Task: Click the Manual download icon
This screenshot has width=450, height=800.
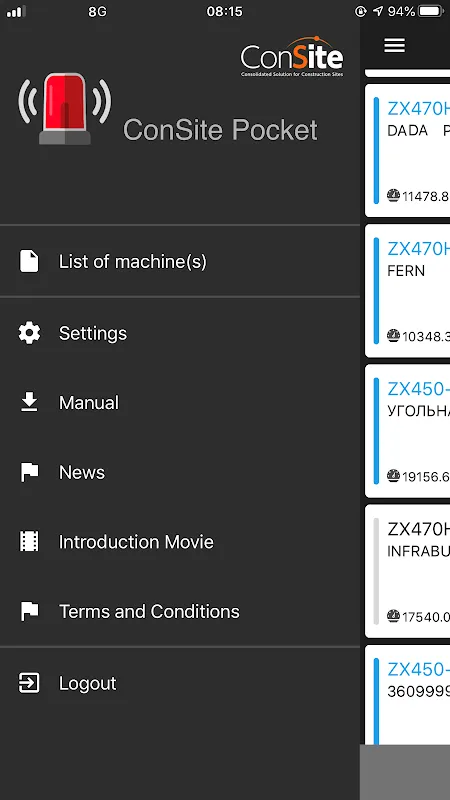Action: [29, 402]
